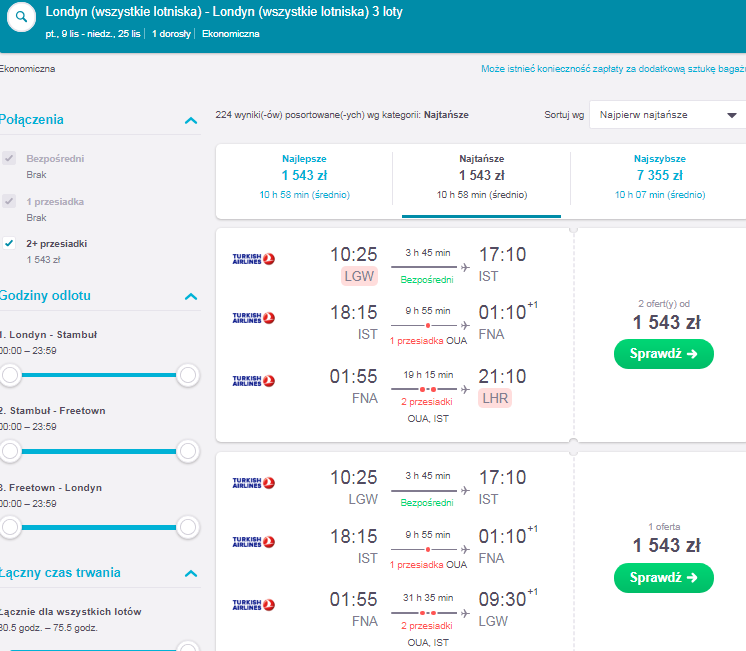Uncheck the 2+ przesiadki checkbox
746x651 pixels.
click(9, 243)
